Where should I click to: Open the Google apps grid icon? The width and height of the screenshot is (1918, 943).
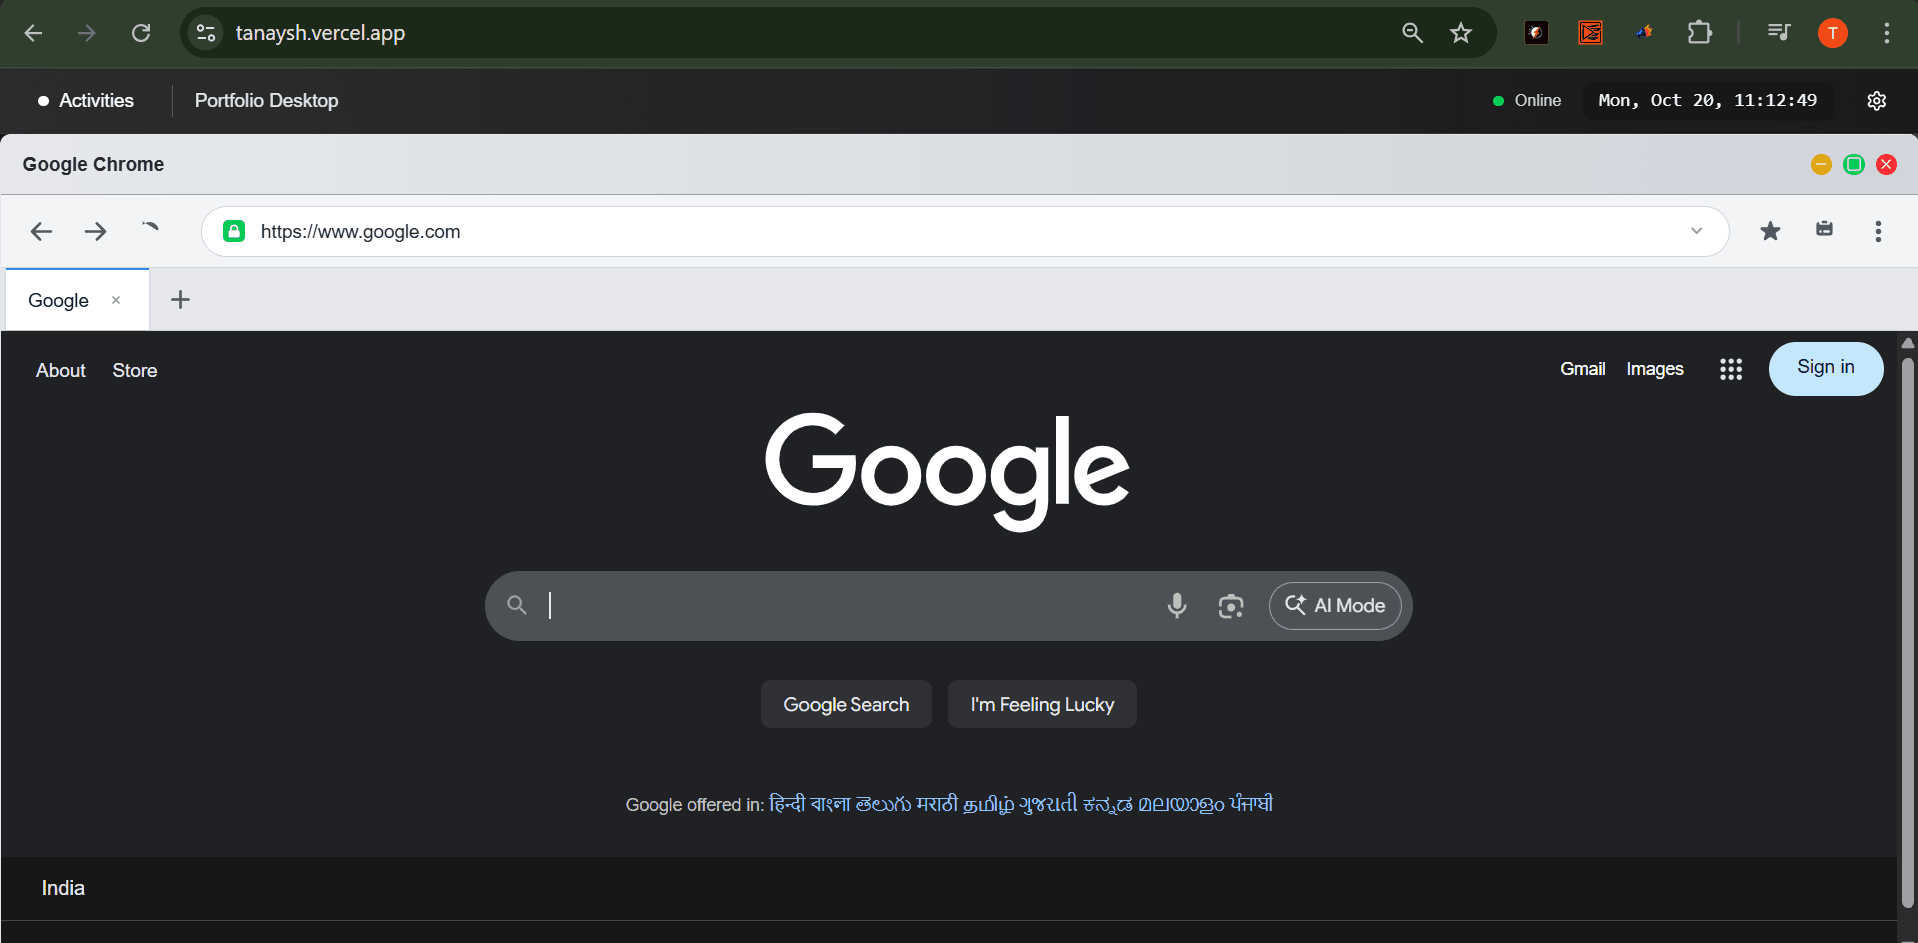pyautogui.click(x=1731, y=369)
